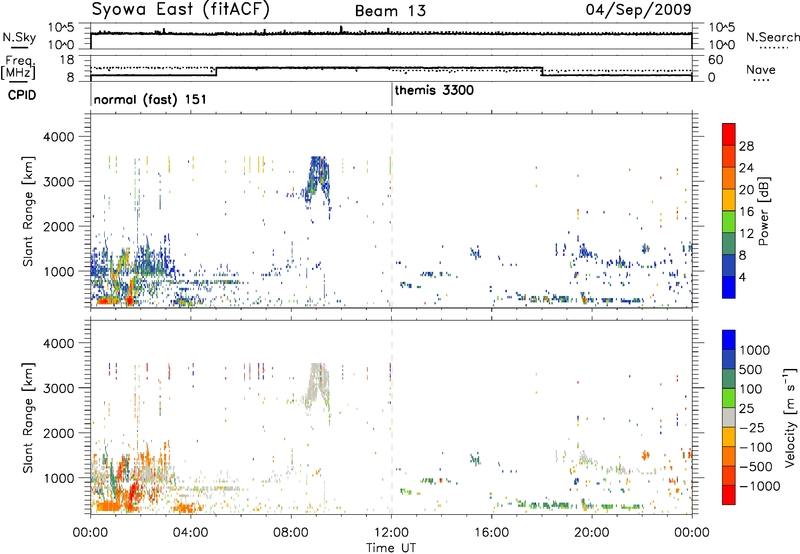Click the left '10^5' noise axis tick

coord(62,27)
